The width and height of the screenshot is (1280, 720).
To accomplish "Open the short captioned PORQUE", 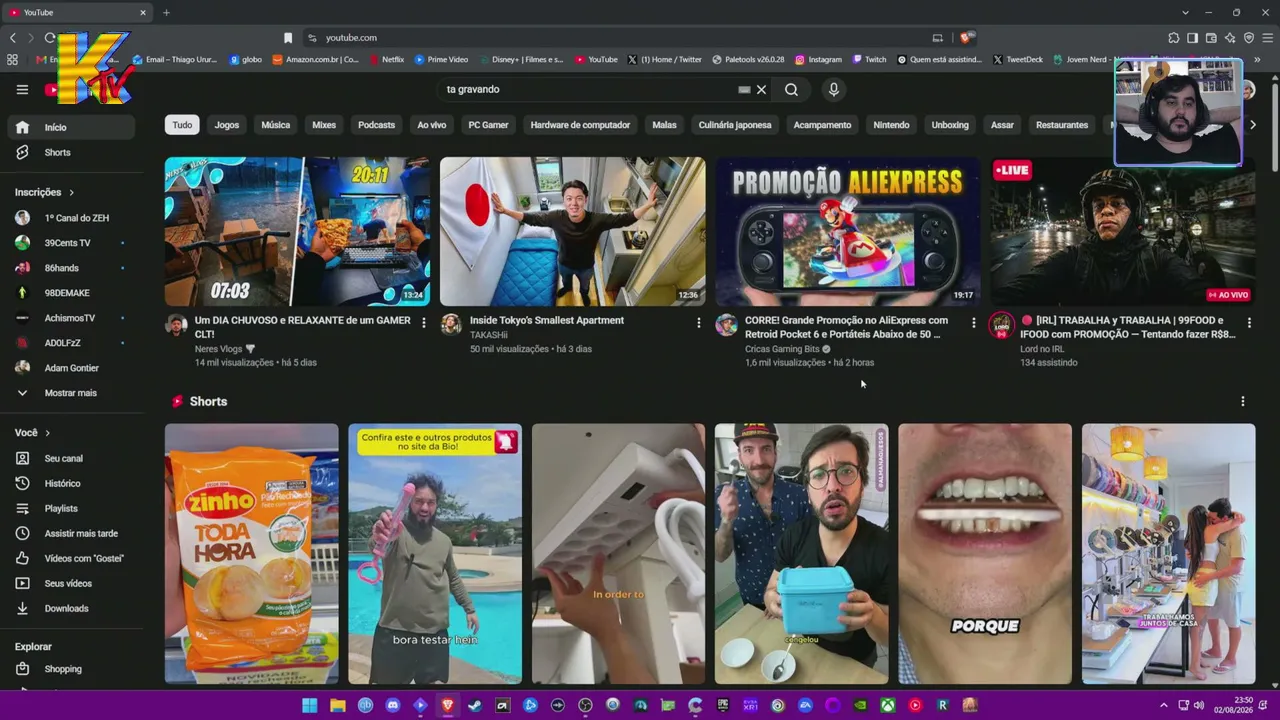I will point(985,553).
